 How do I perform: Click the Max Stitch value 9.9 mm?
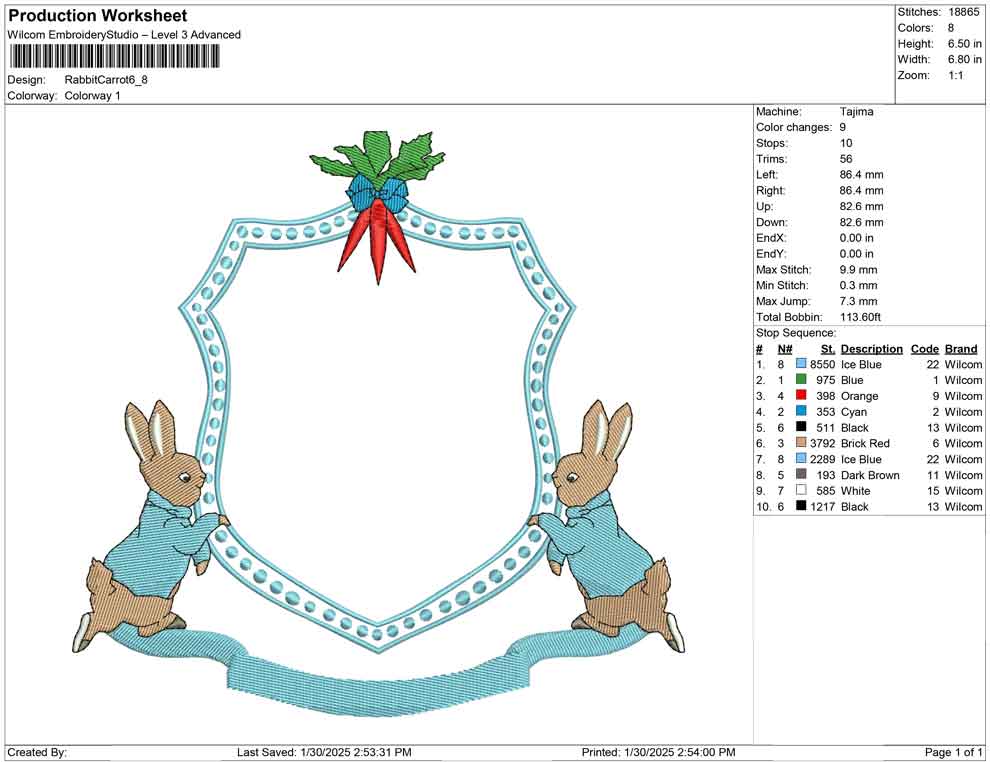coord(859,270)
